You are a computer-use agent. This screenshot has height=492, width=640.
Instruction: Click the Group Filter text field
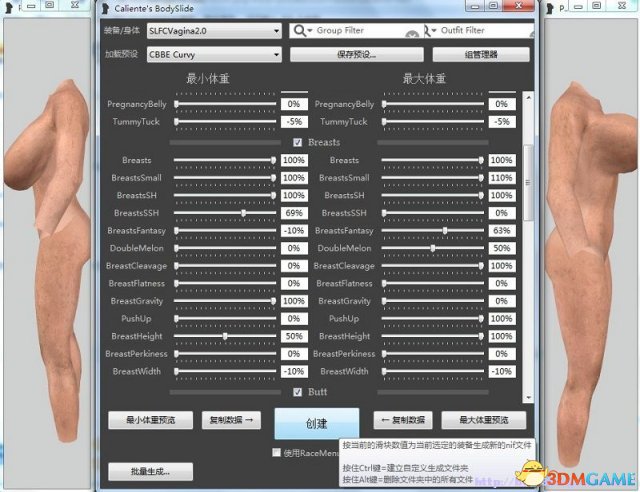[x=359, y=31]
